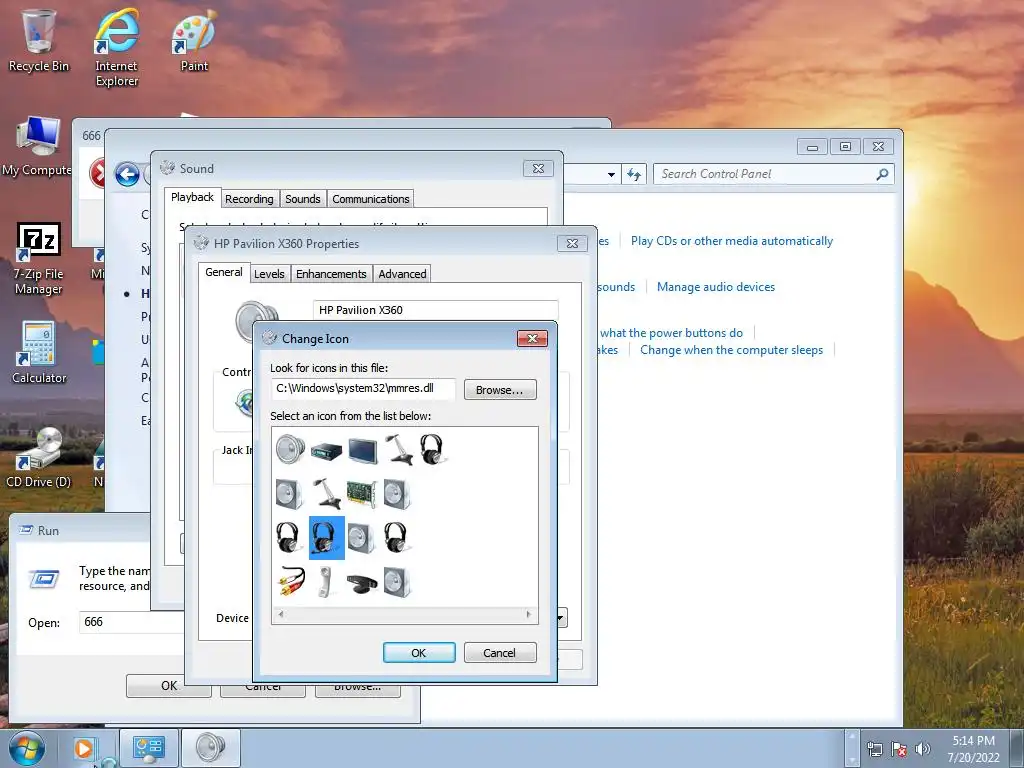Select the General tab in Properties
Image resolution: width=1024 pixels, height=768 pixels.
[224, 272]
